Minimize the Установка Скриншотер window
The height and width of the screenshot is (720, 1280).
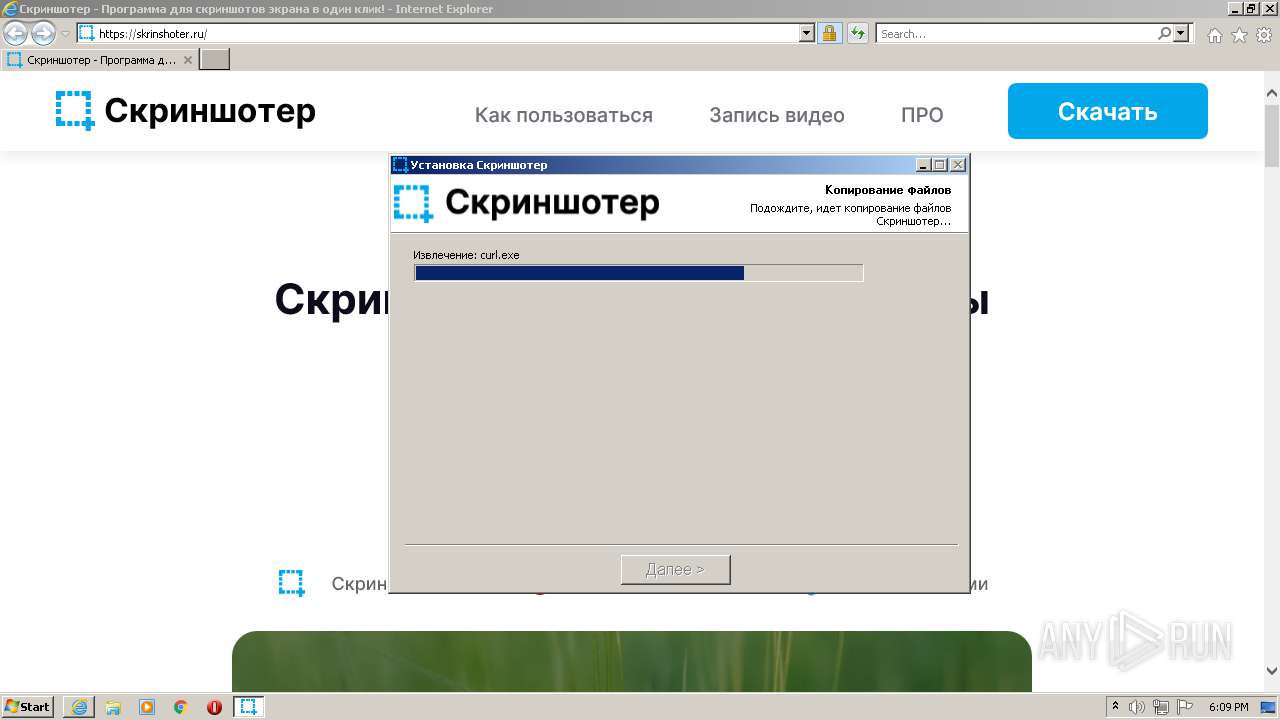point(924,165)
